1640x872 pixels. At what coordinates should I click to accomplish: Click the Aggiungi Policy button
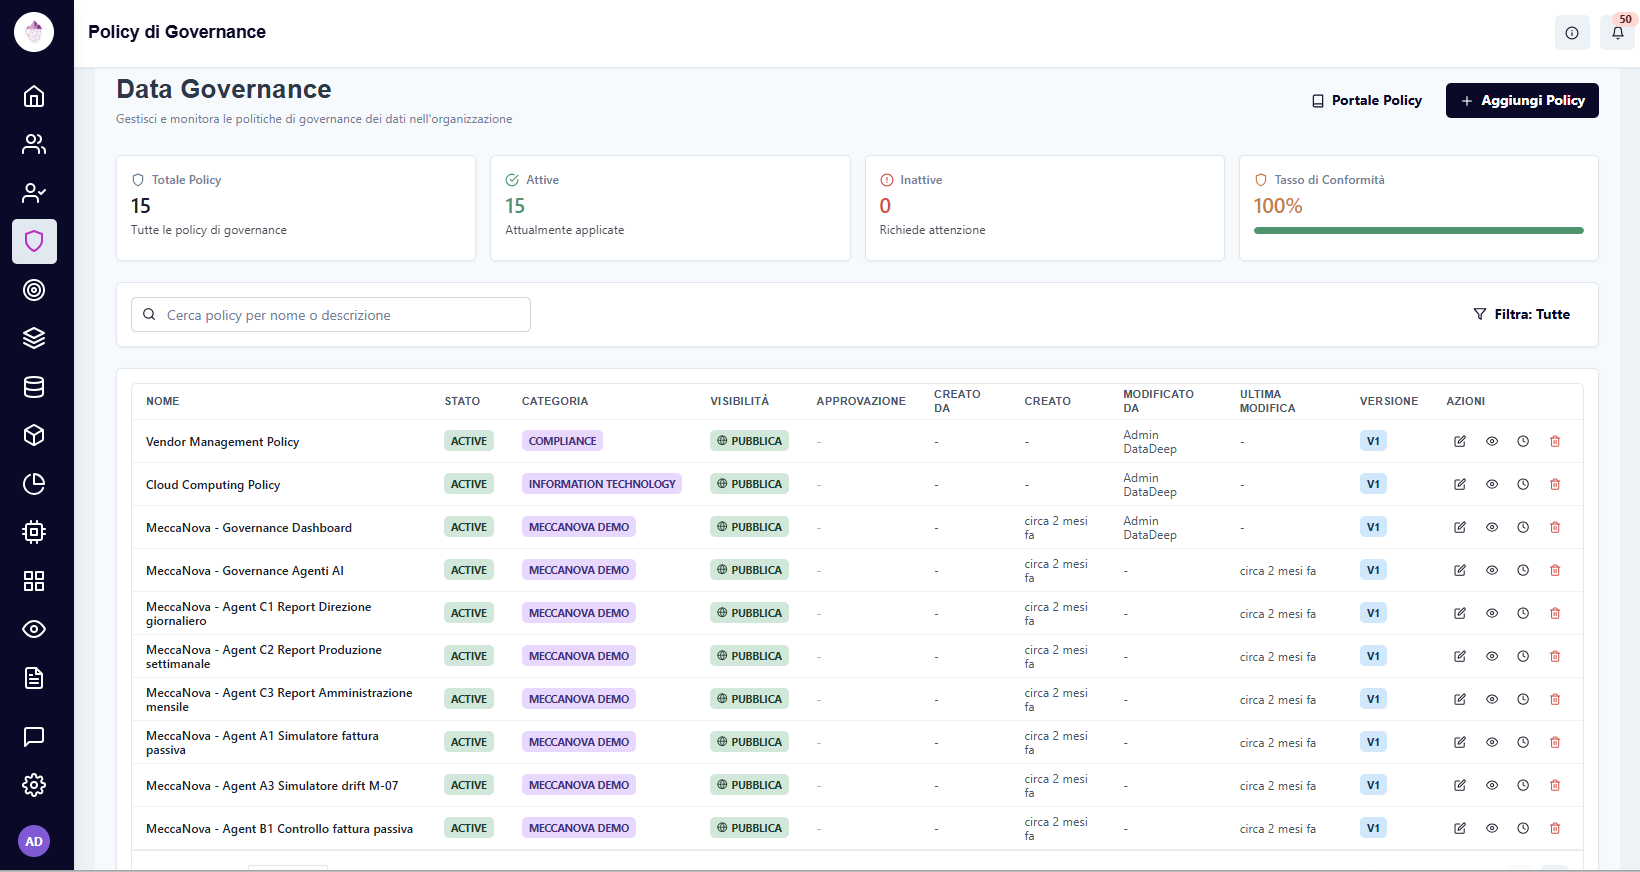pyautogui.click(x=1522, y=100)
